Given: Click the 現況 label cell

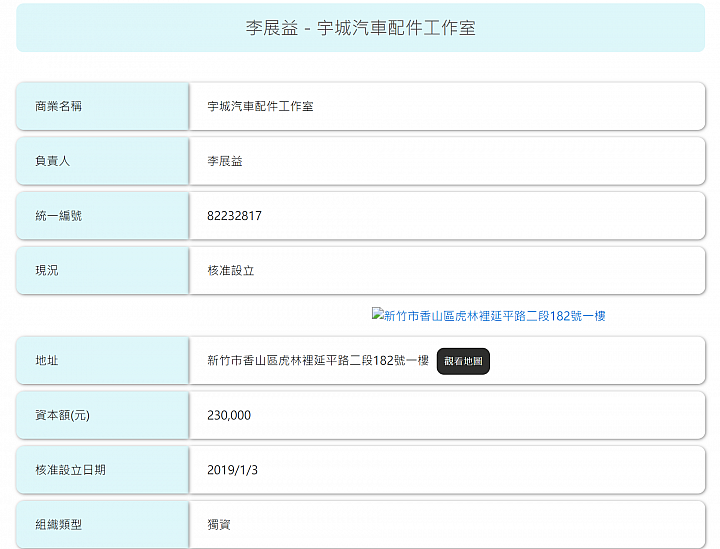Looking at the screenshot, I should 102,270.
